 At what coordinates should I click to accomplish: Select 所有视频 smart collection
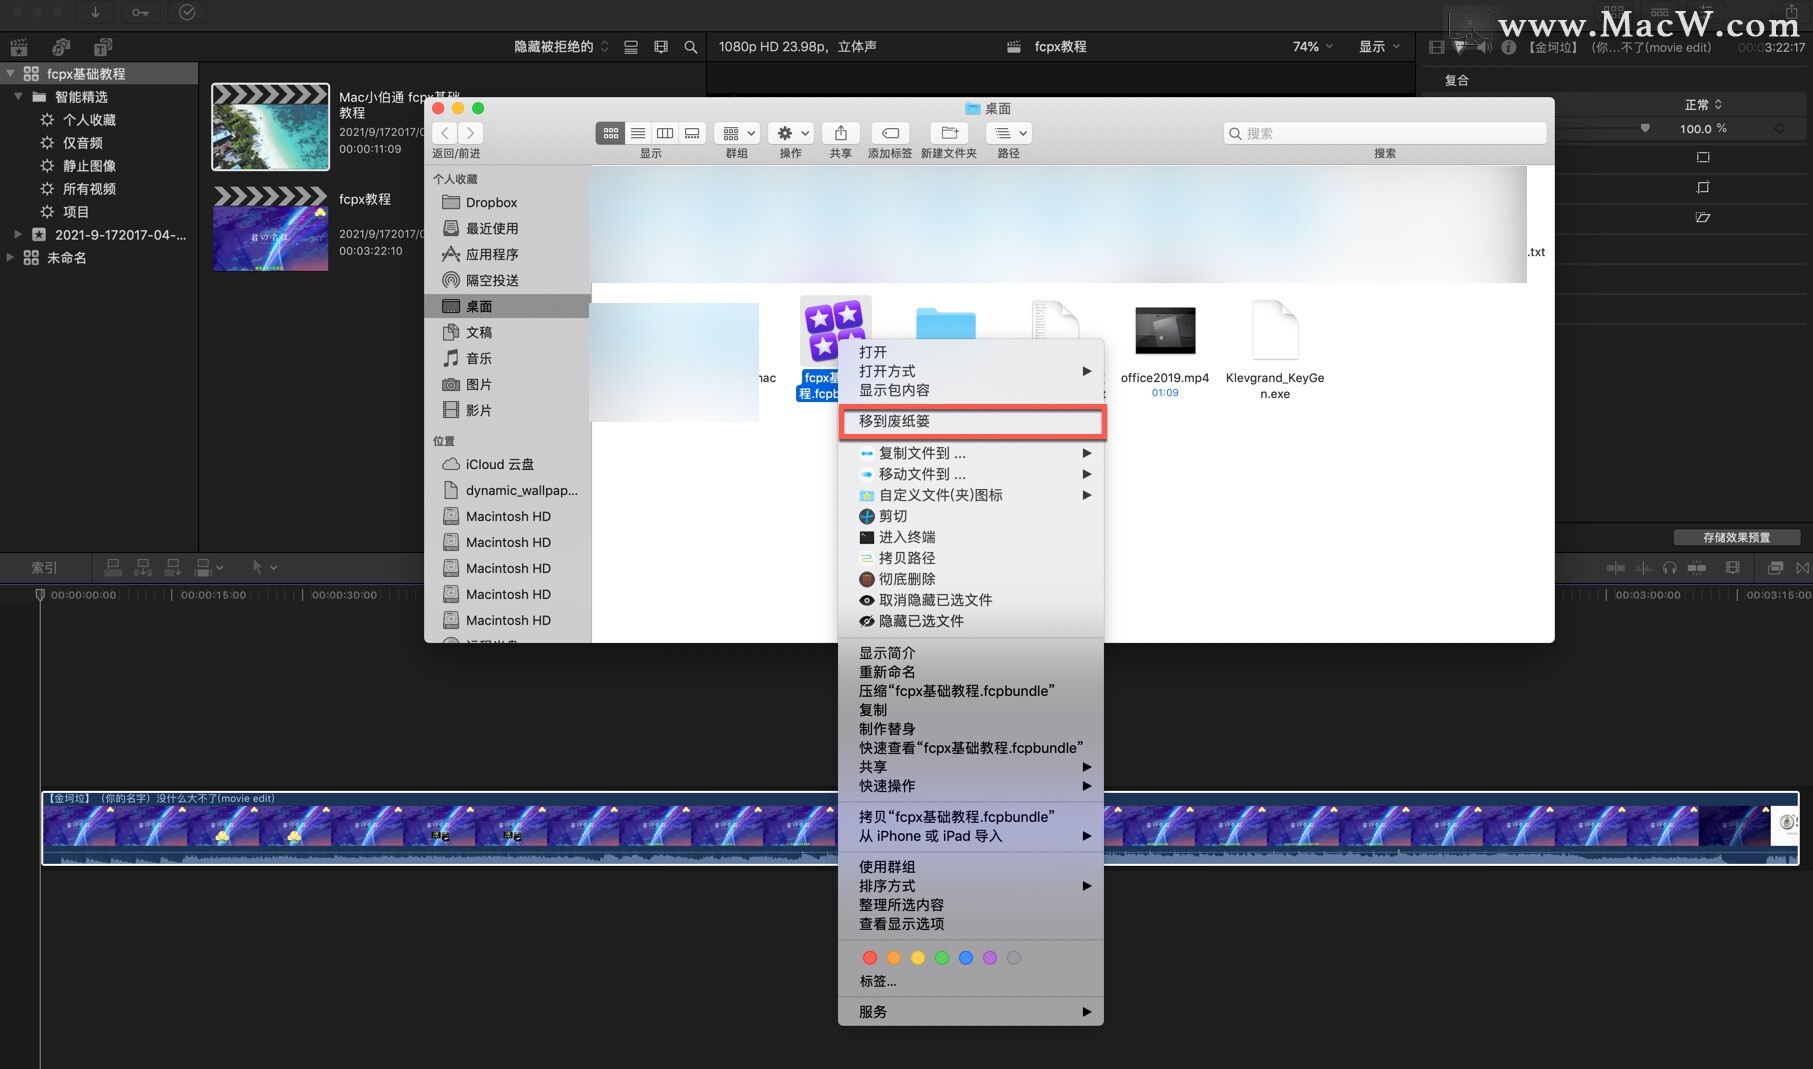90,188
